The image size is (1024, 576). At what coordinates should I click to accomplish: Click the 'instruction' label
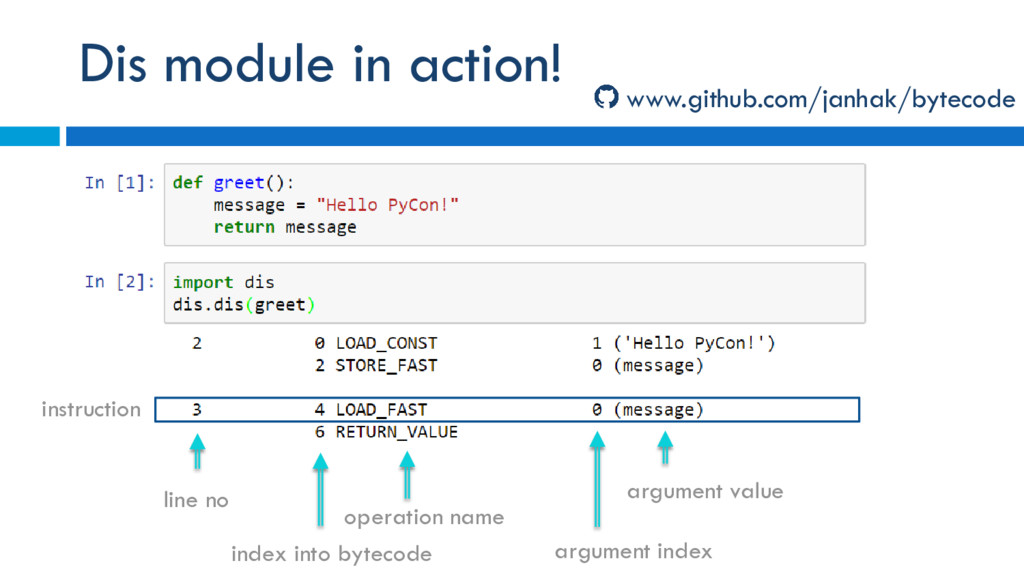pyautogui.click(x=91, y=409)
